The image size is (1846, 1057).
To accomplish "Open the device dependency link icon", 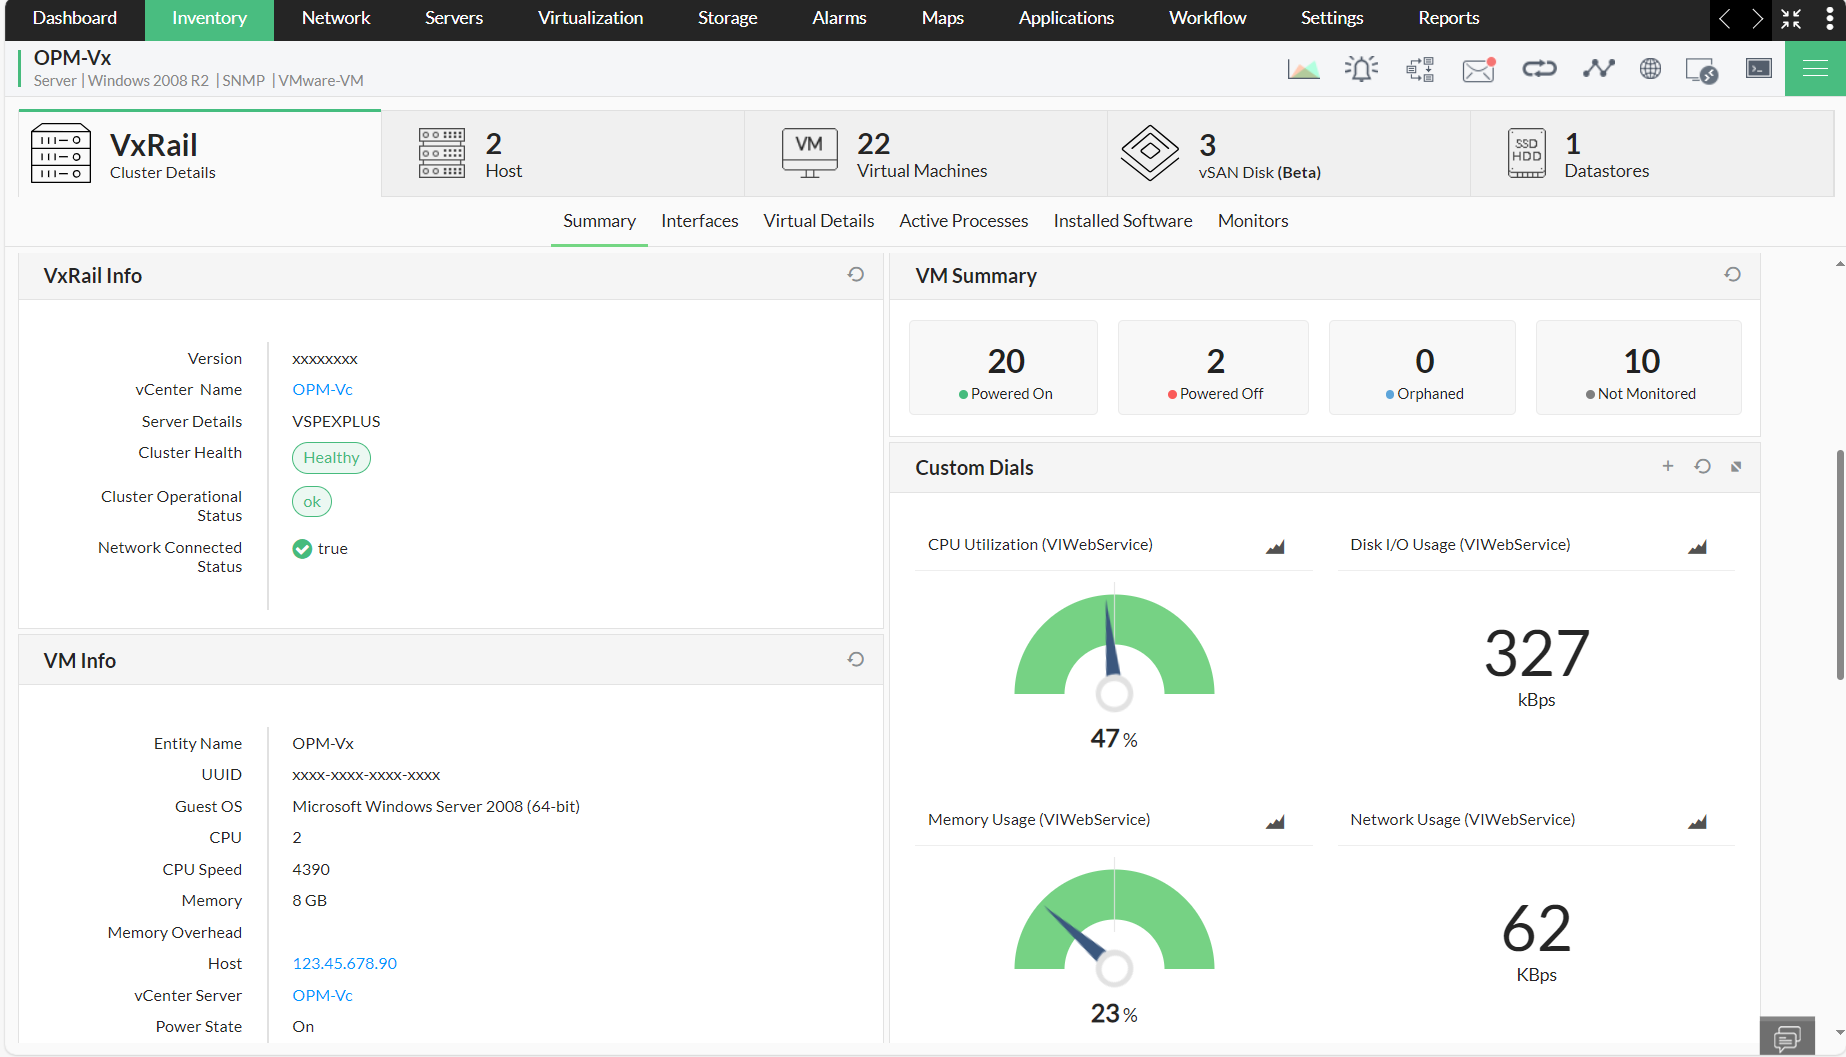I will tap(1539, 68).
